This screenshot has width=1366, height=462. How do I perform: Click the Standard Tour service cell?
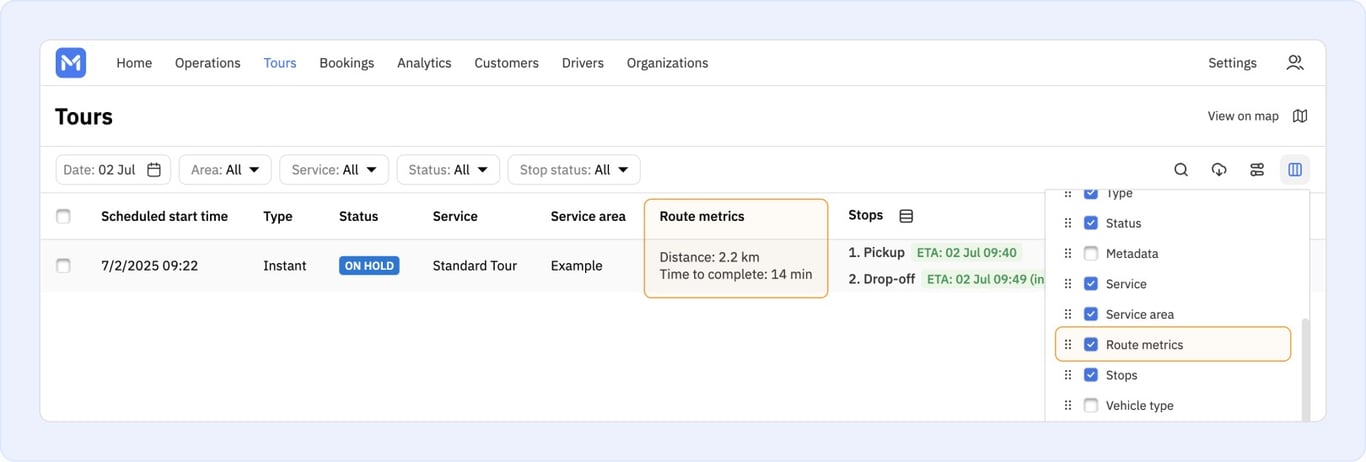tap(475, 266)
